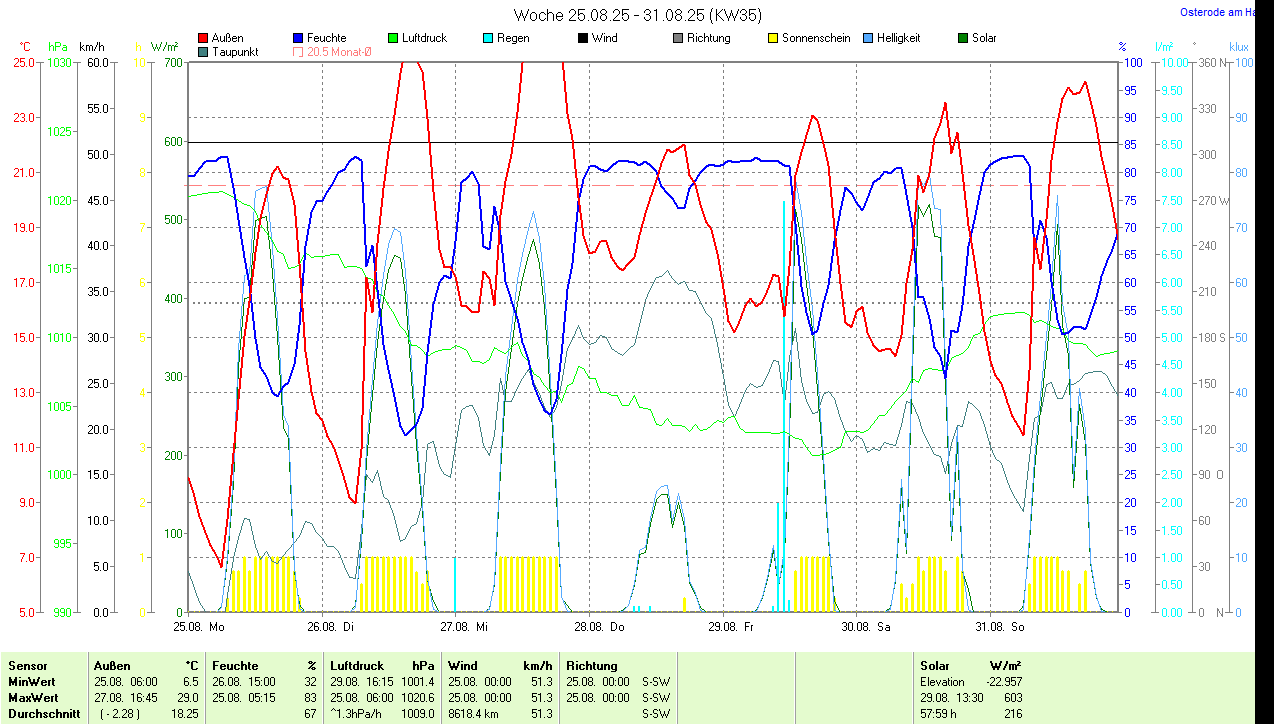Screen dimensions: 1274x724
Task: Click the blue Feuchte legend swatch
Action: click(x=299, y=38)
